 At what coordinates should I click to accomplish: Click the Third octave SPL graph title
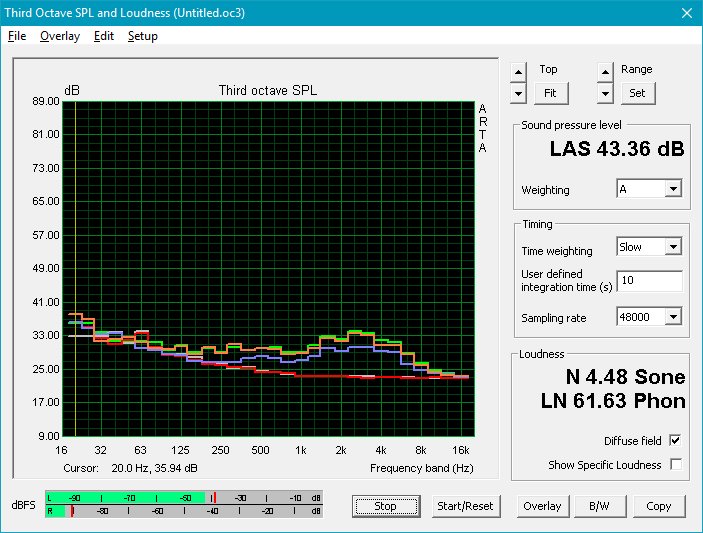pos(268,90)
